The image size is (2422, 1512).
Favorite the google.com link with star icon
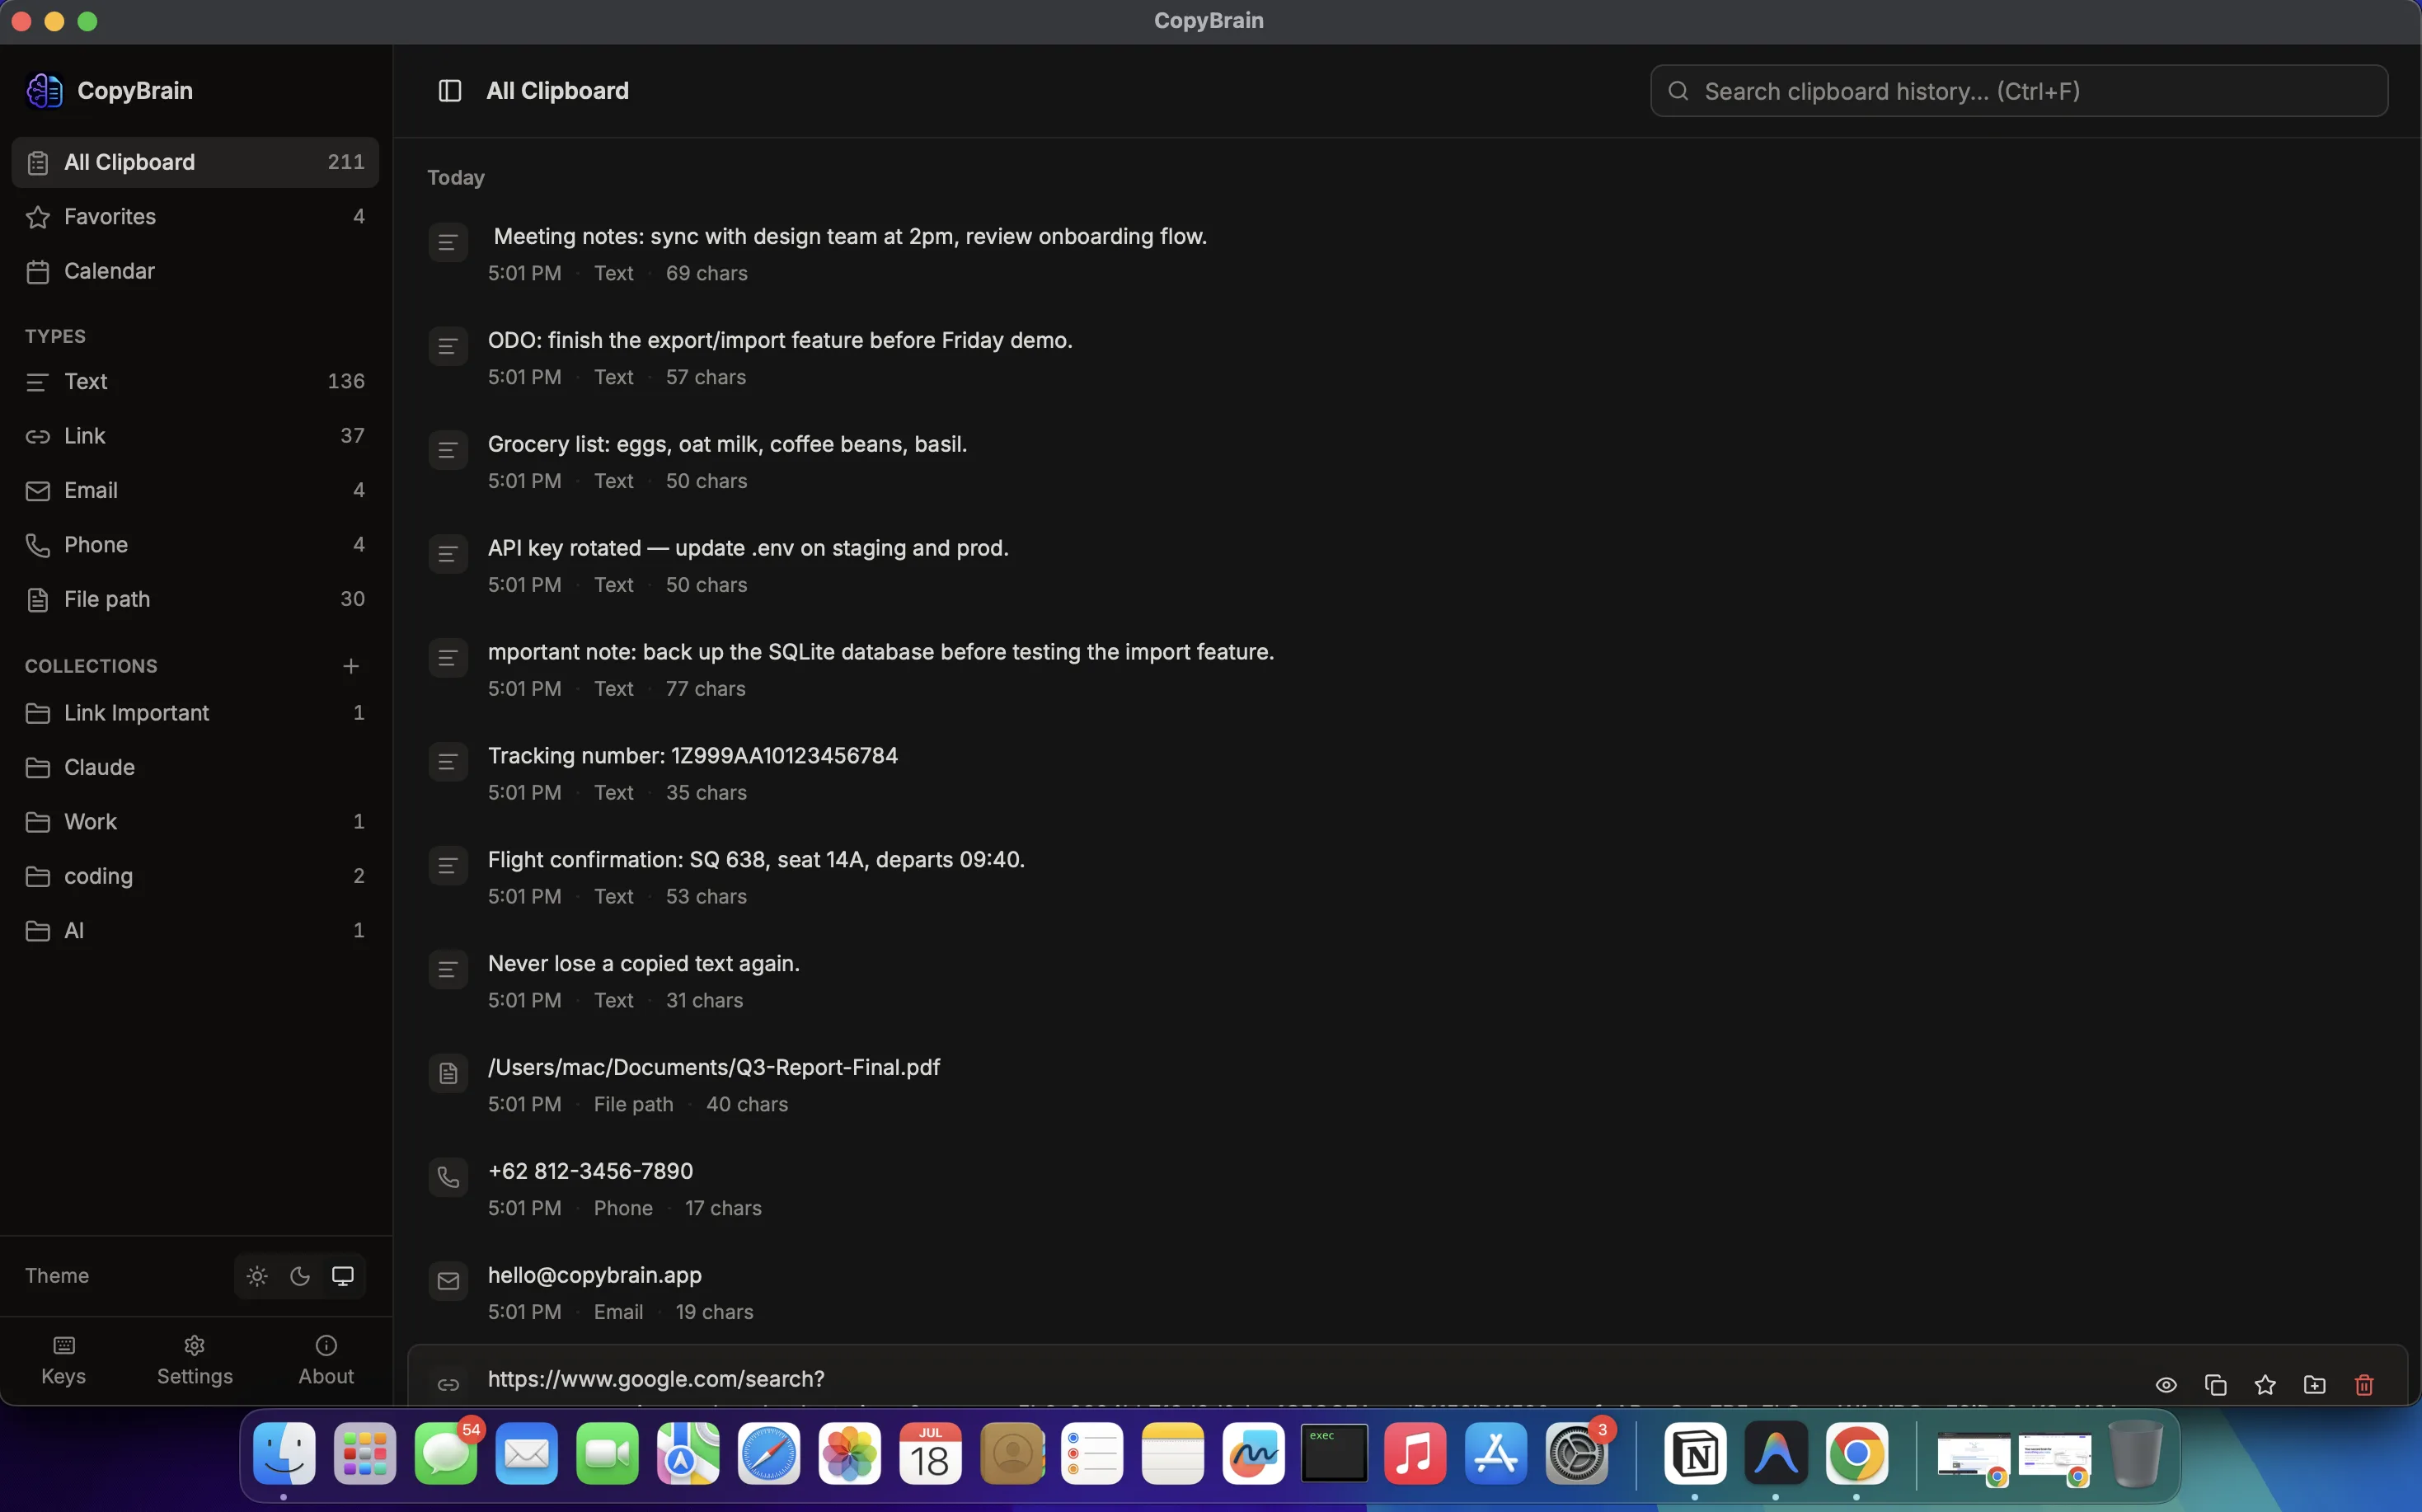tap(2265, 1385)
